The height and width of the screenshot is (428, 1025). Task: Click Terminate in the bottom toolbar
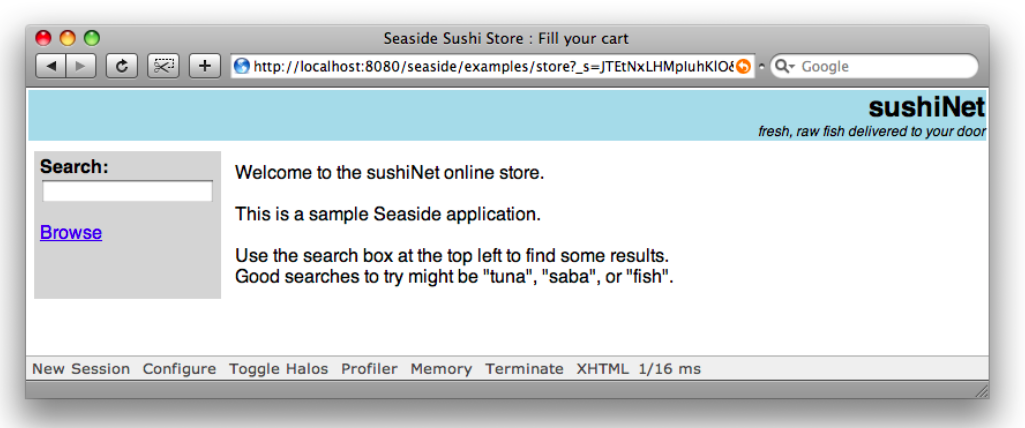(524, 369)
